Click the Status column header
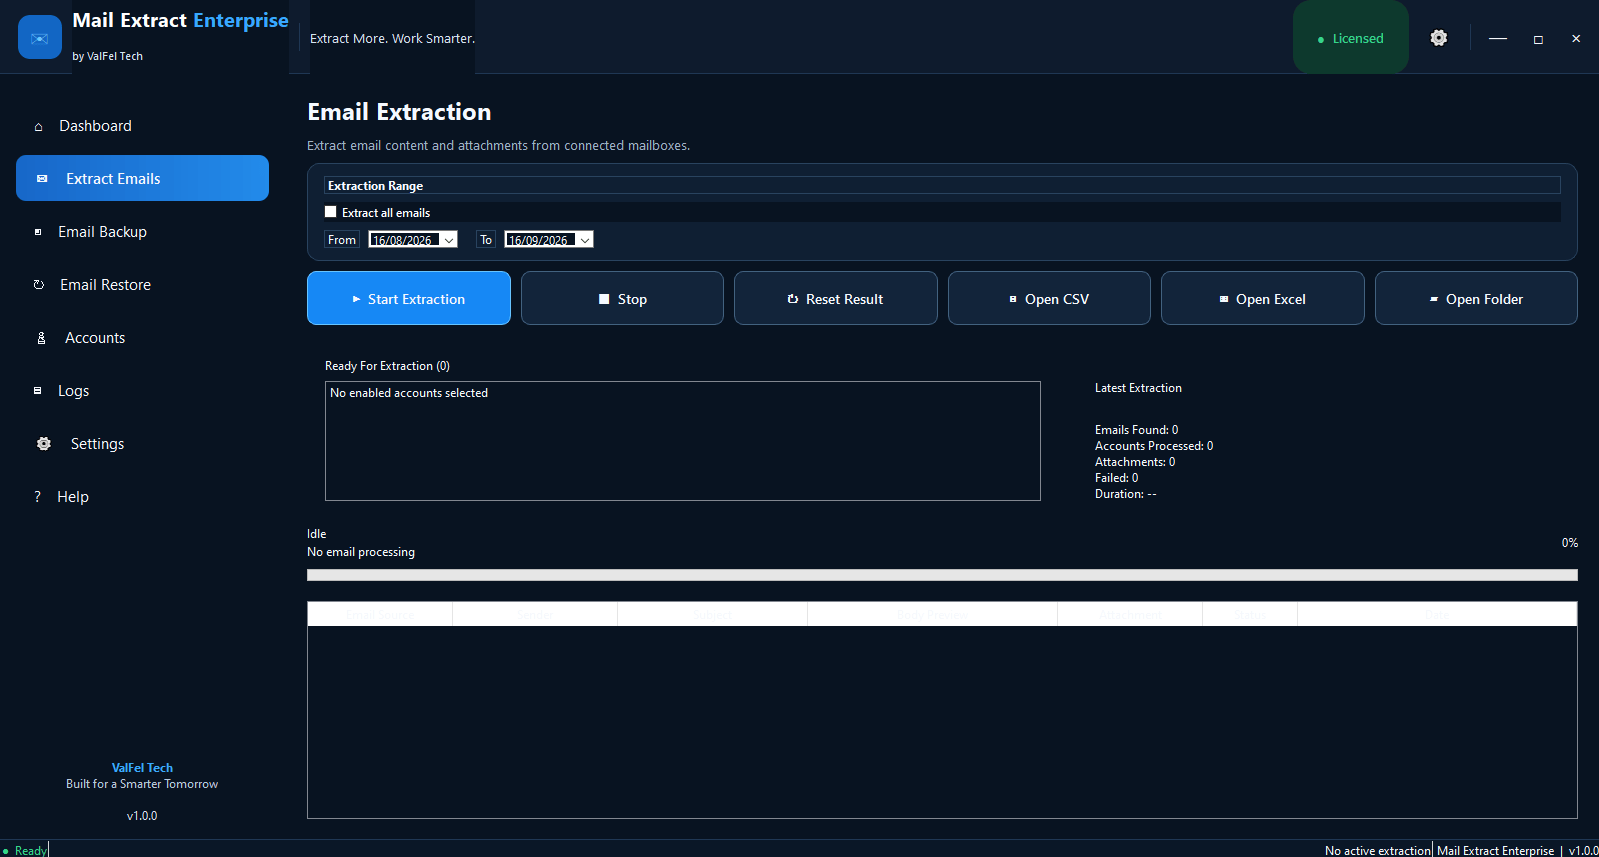This screenshot has height=857, width=1599. [x=1250, y=614]
